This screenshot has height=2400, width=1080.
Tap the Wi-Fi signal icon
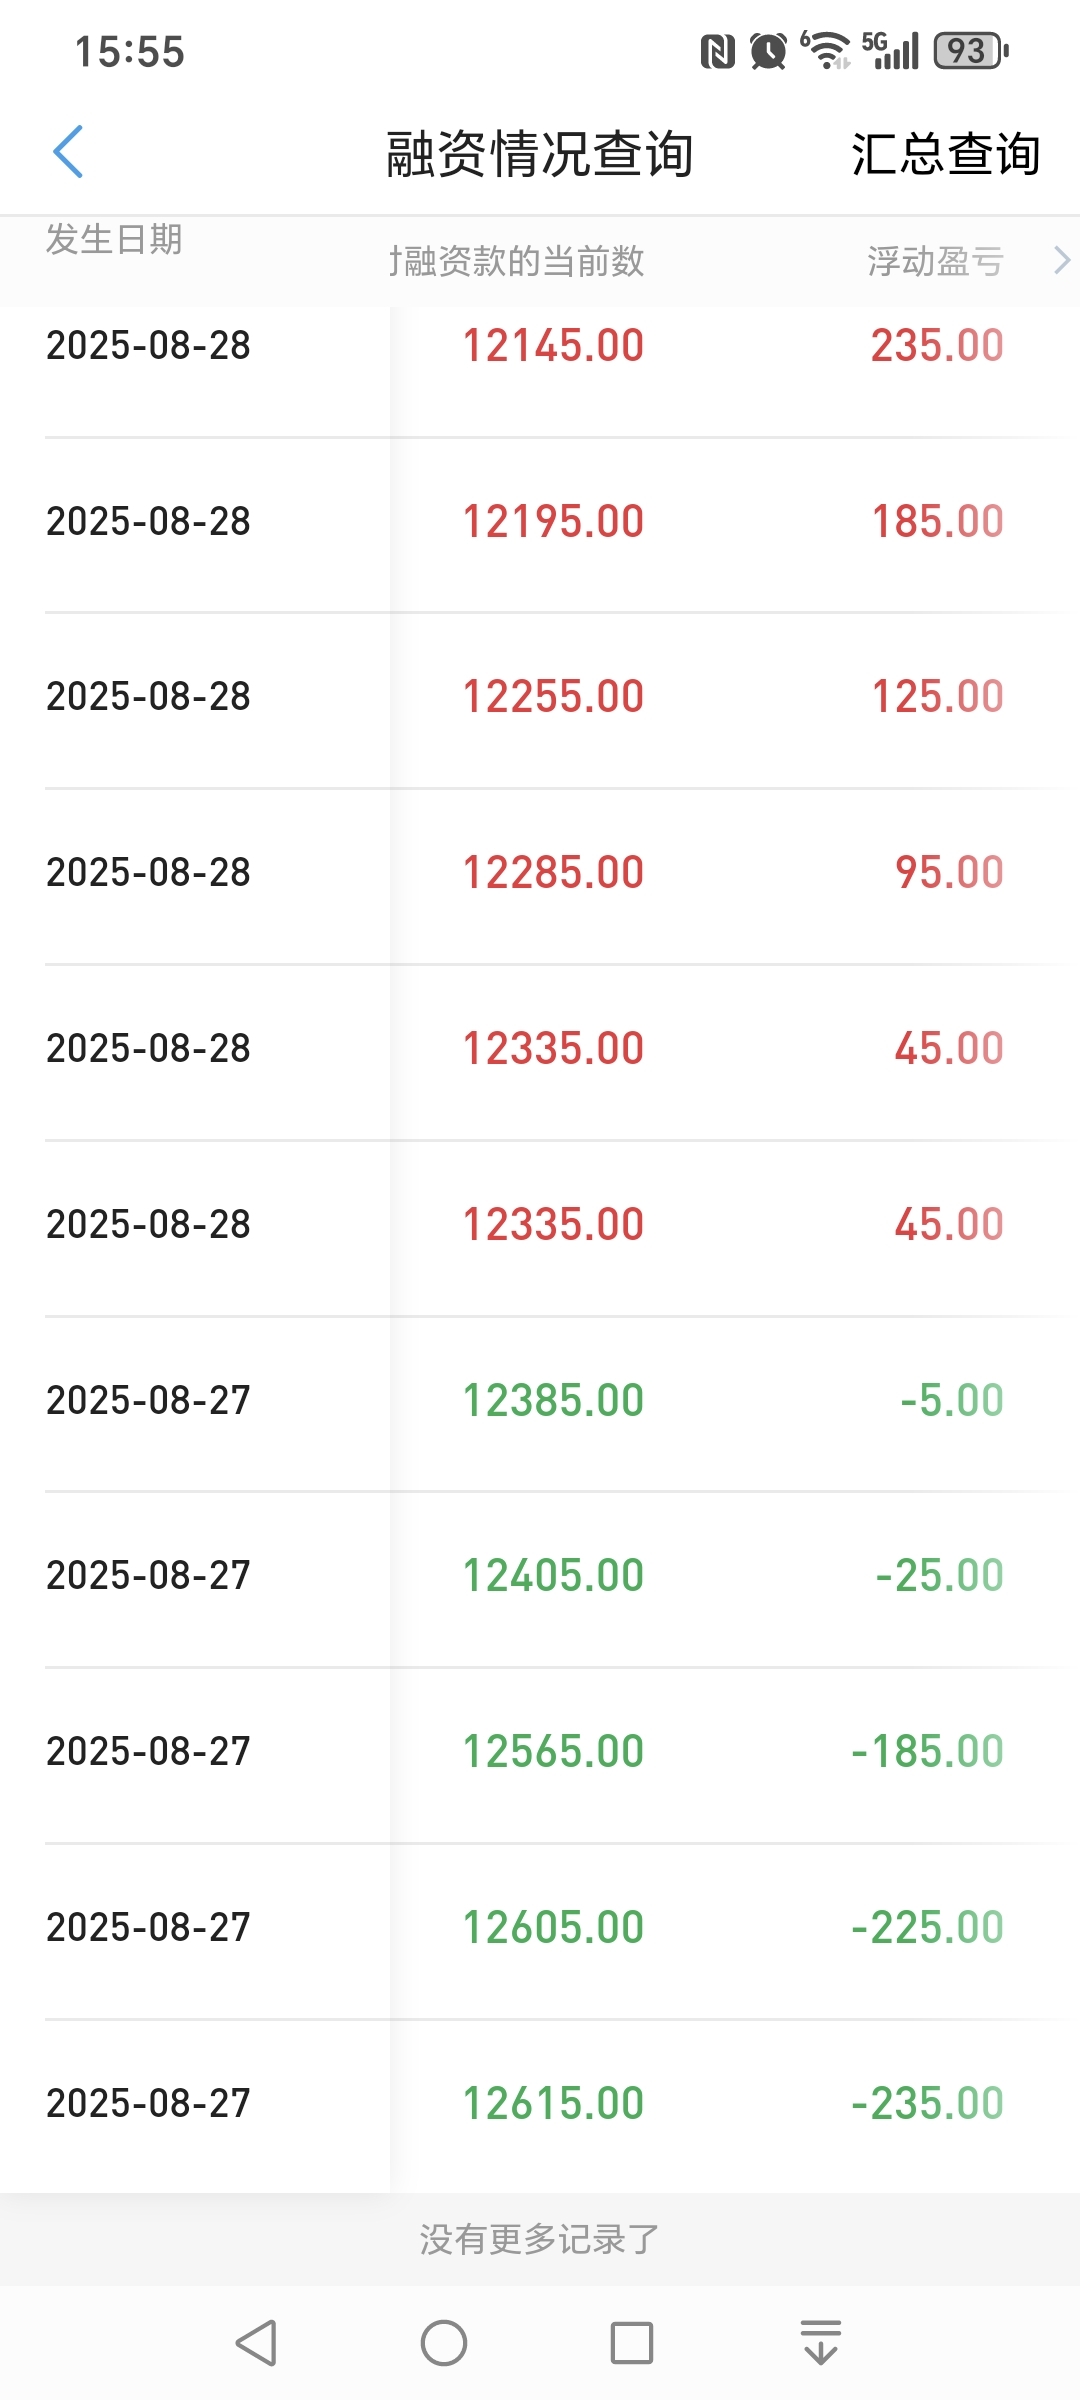tap(826, 51)
